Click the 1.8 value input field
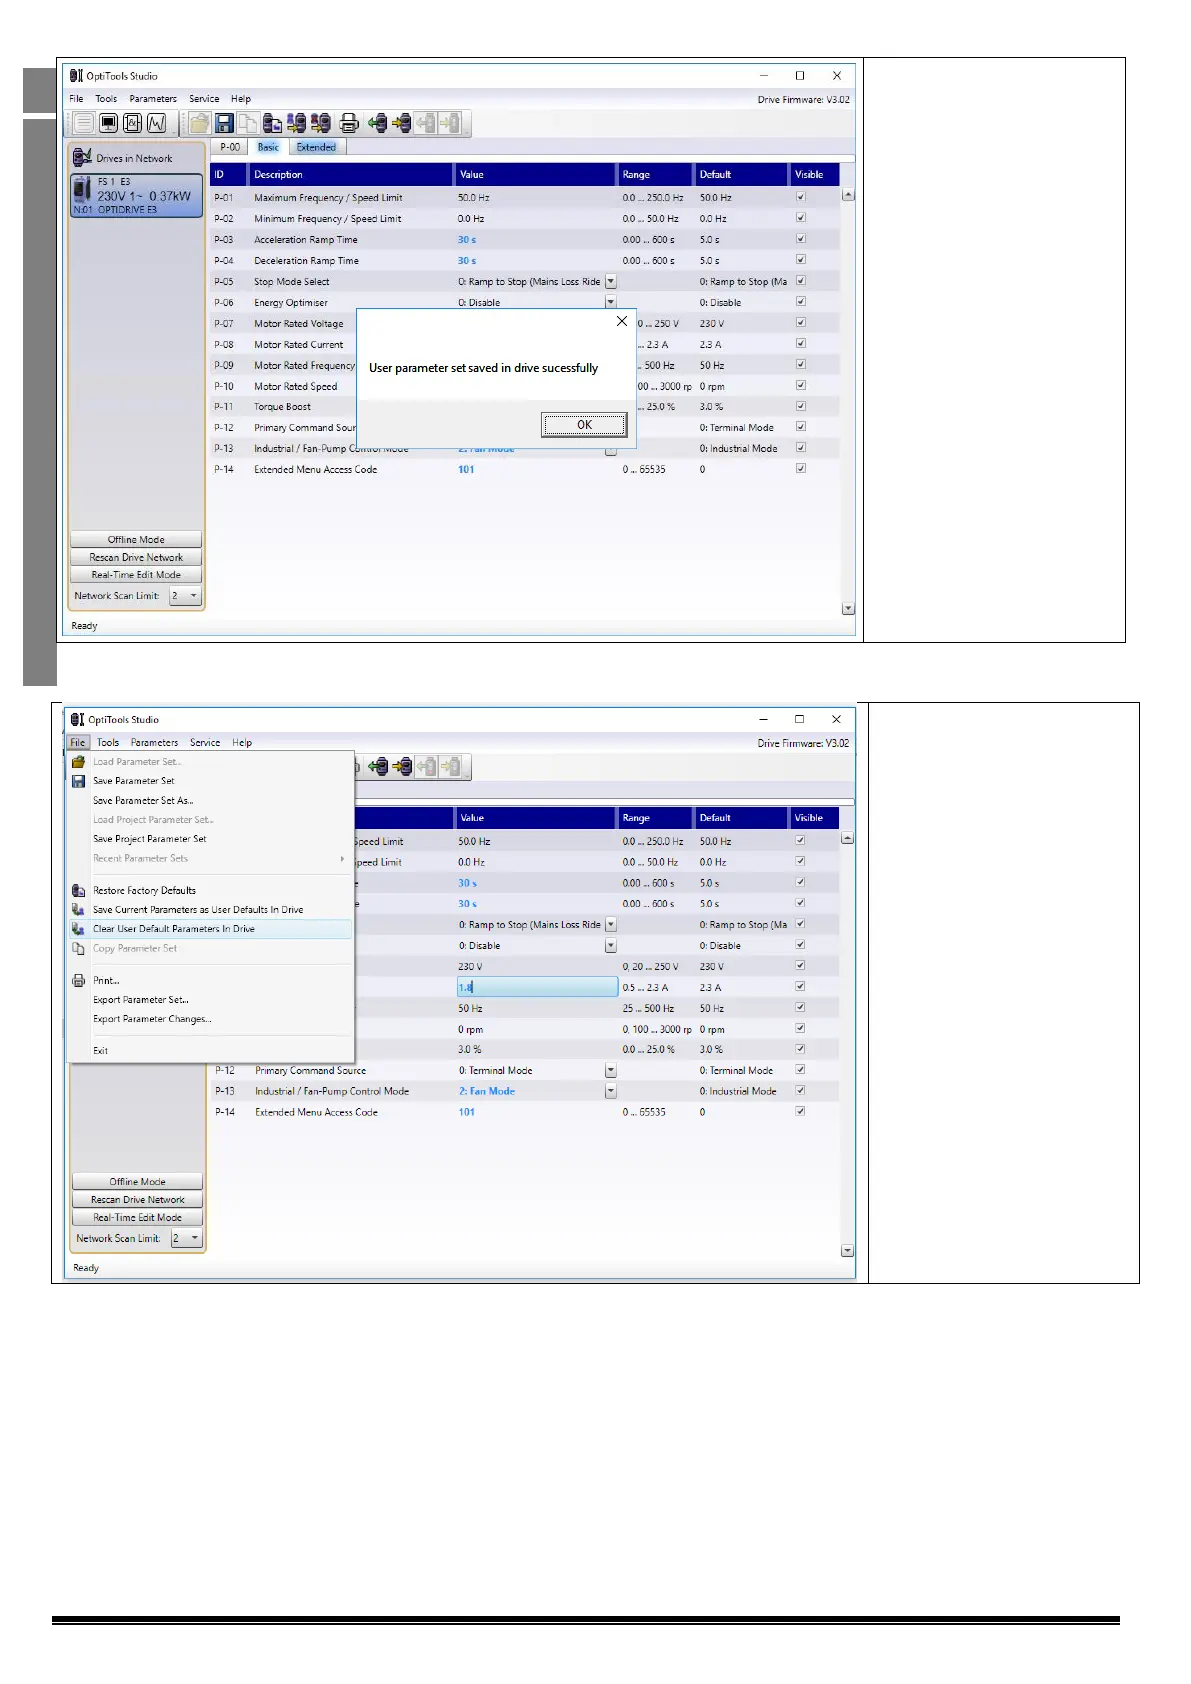 pyautogui.click(x=537, y=987)
